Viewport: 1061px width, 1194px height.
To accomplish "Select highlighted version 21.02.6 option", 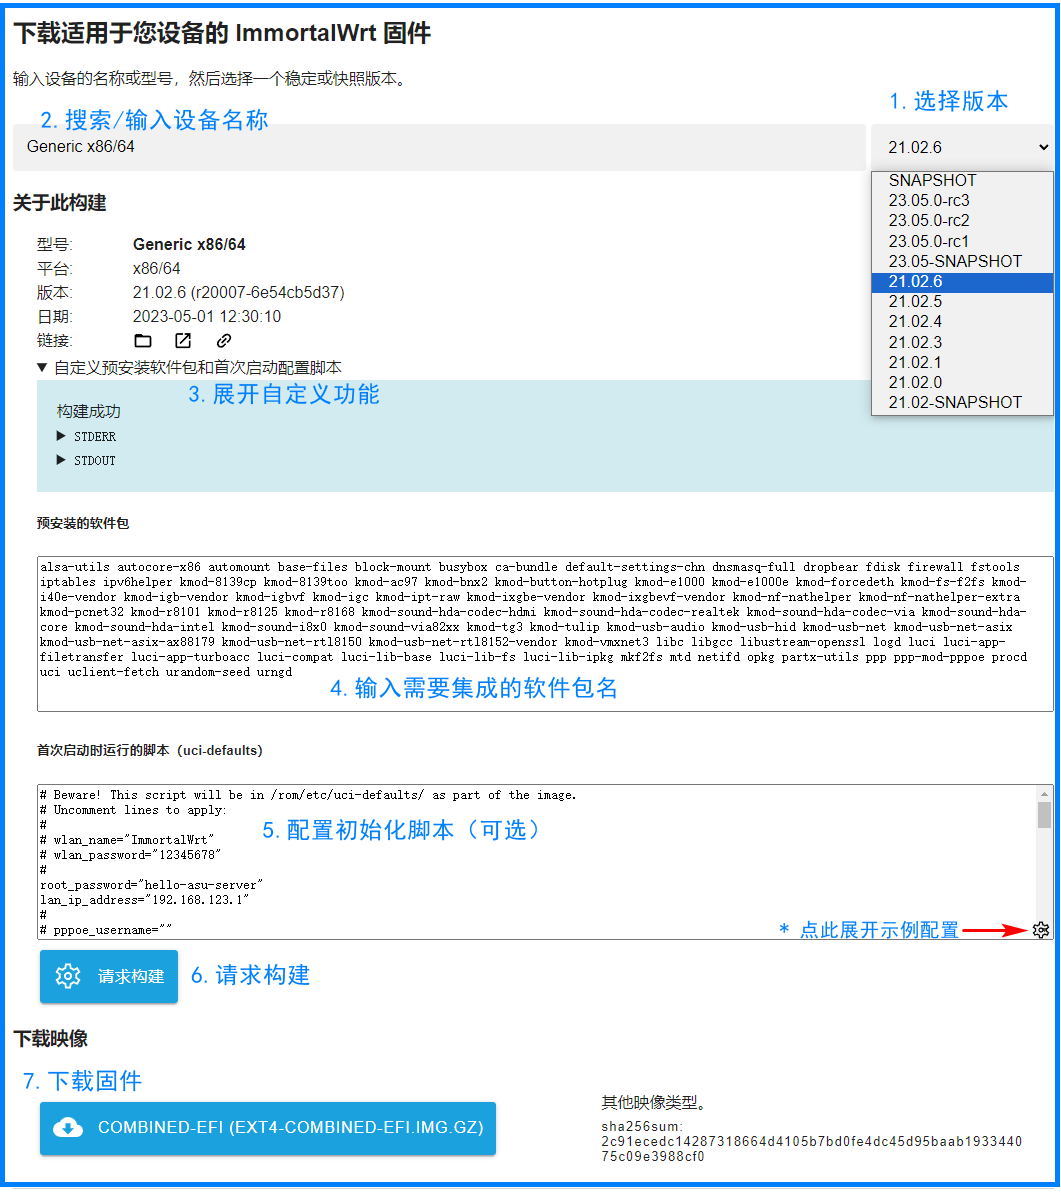I will [962, 282].
